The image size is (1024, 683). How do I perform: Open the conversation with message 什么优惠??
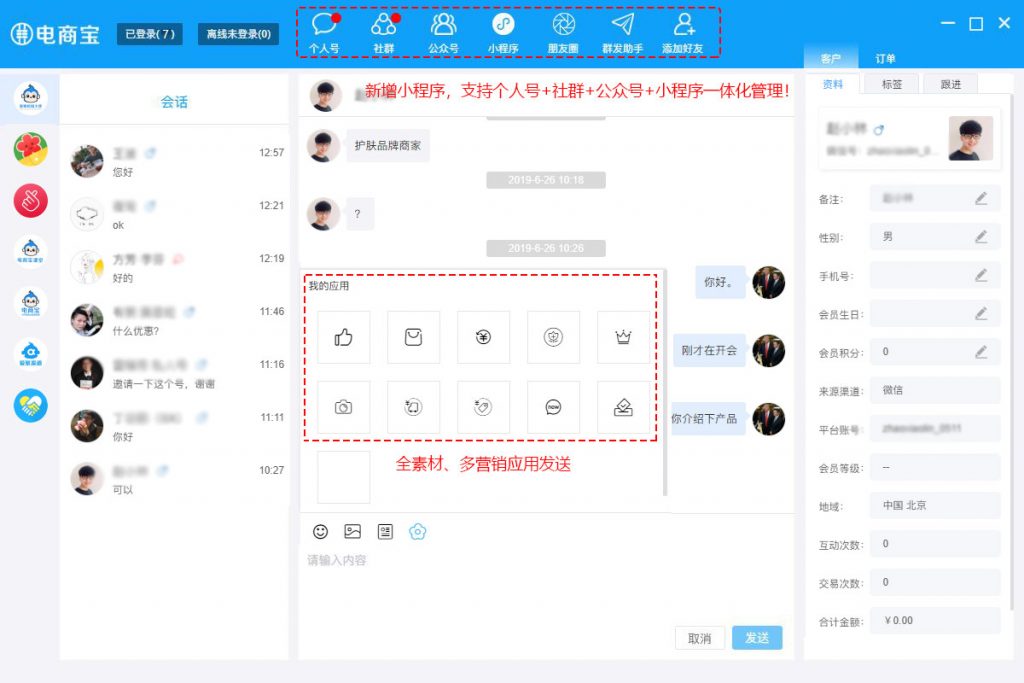tap(176, 320)
